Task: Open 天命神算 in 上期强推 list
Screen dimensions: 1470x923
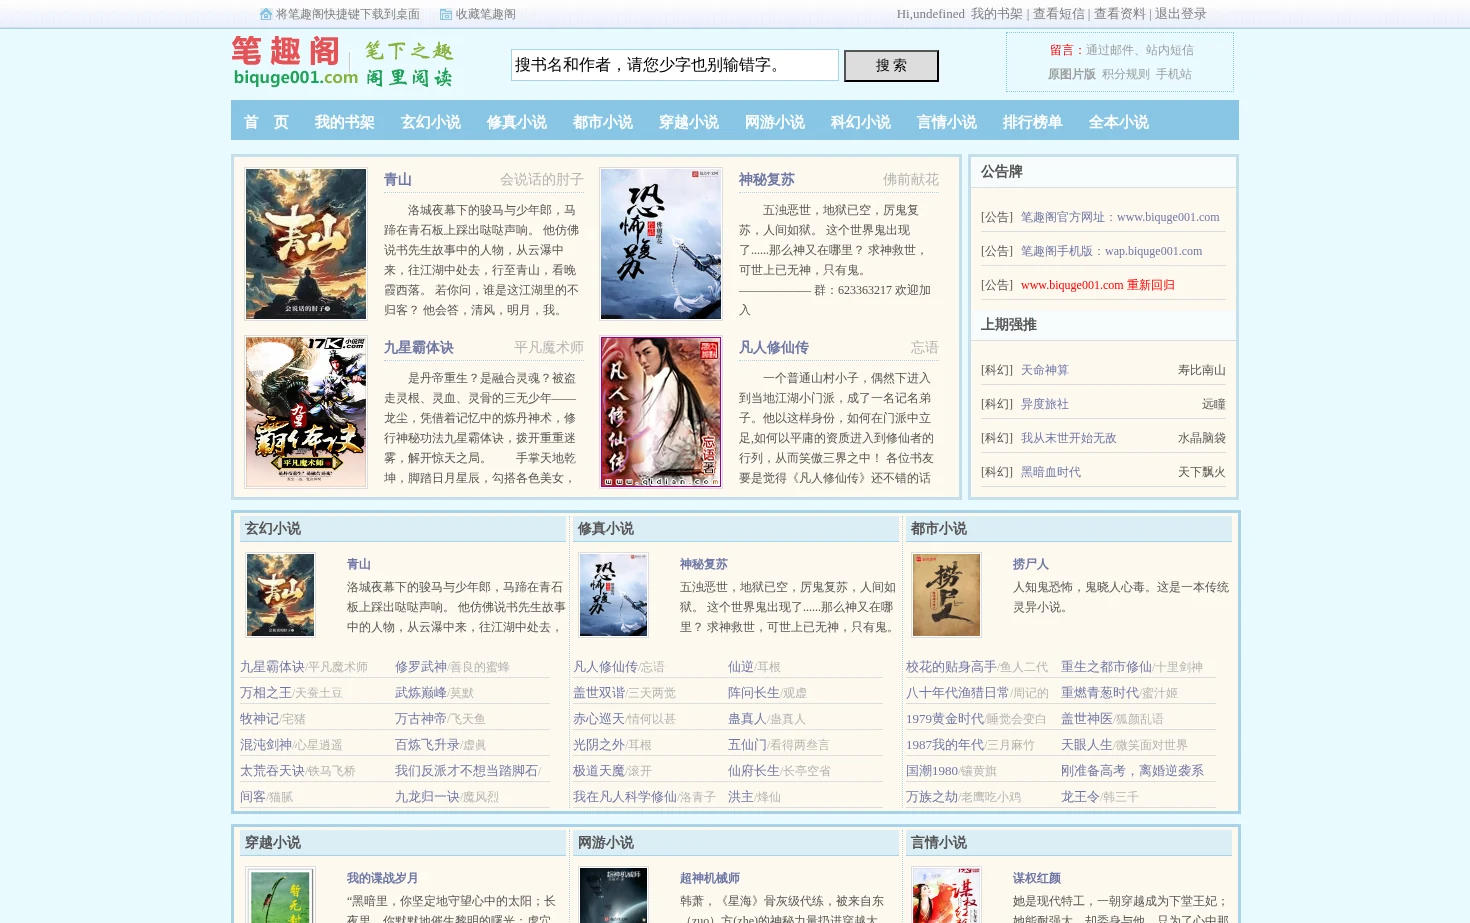Action: pos(1044,370)
